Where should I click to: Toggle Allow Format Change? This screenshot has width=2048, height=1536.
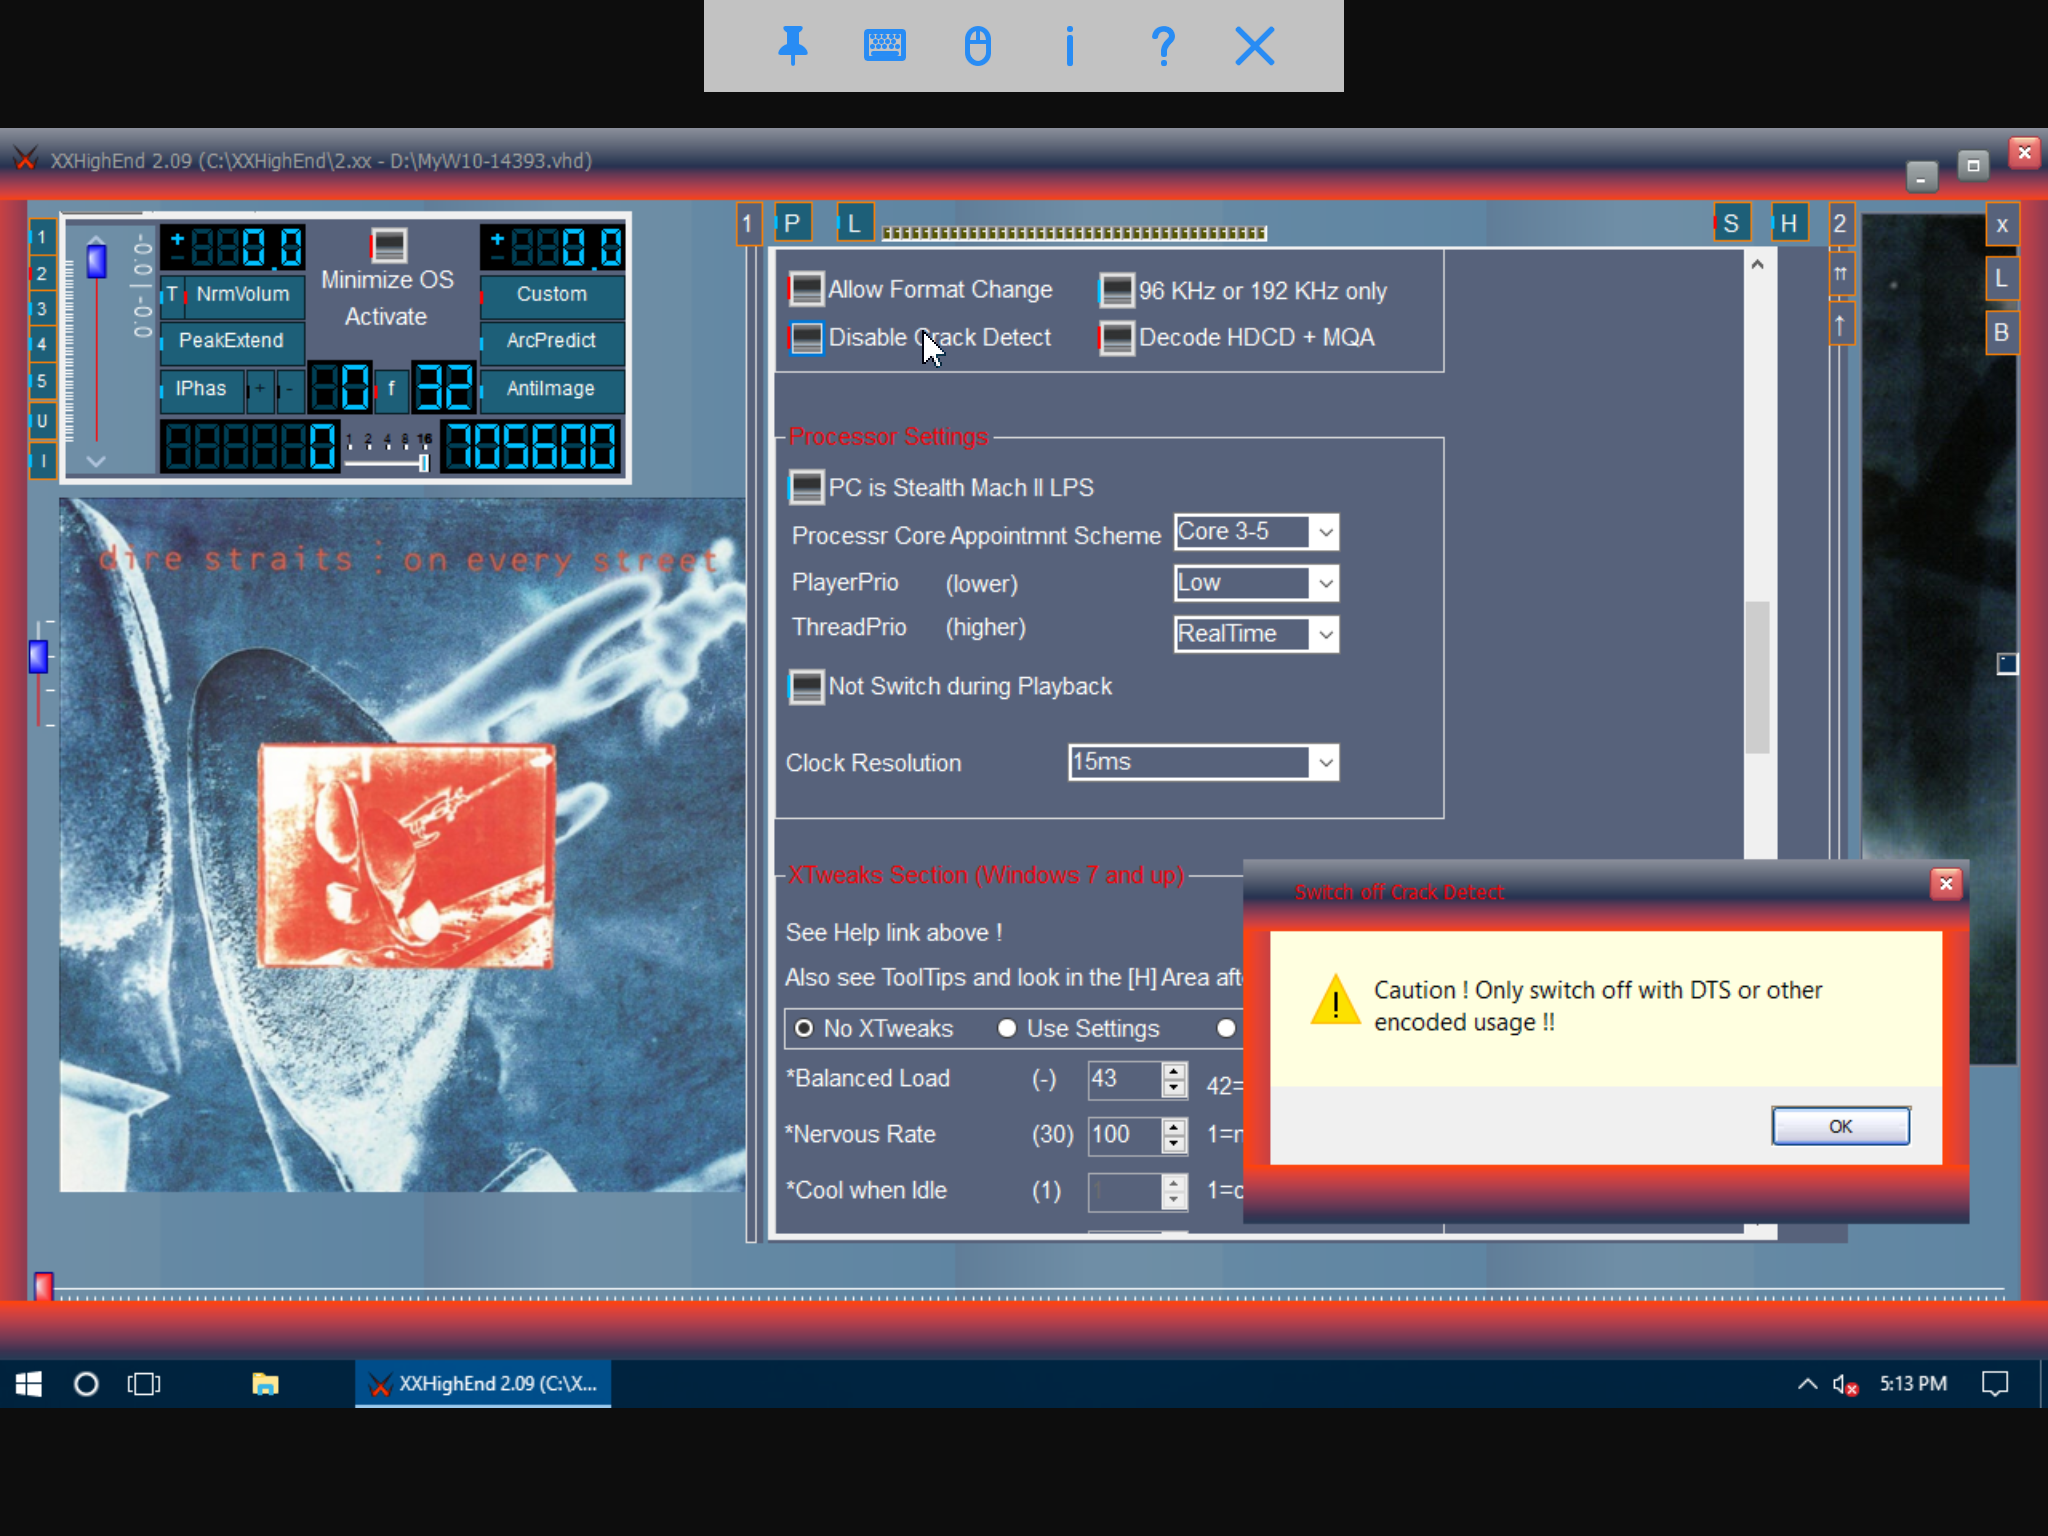point(806,290)
